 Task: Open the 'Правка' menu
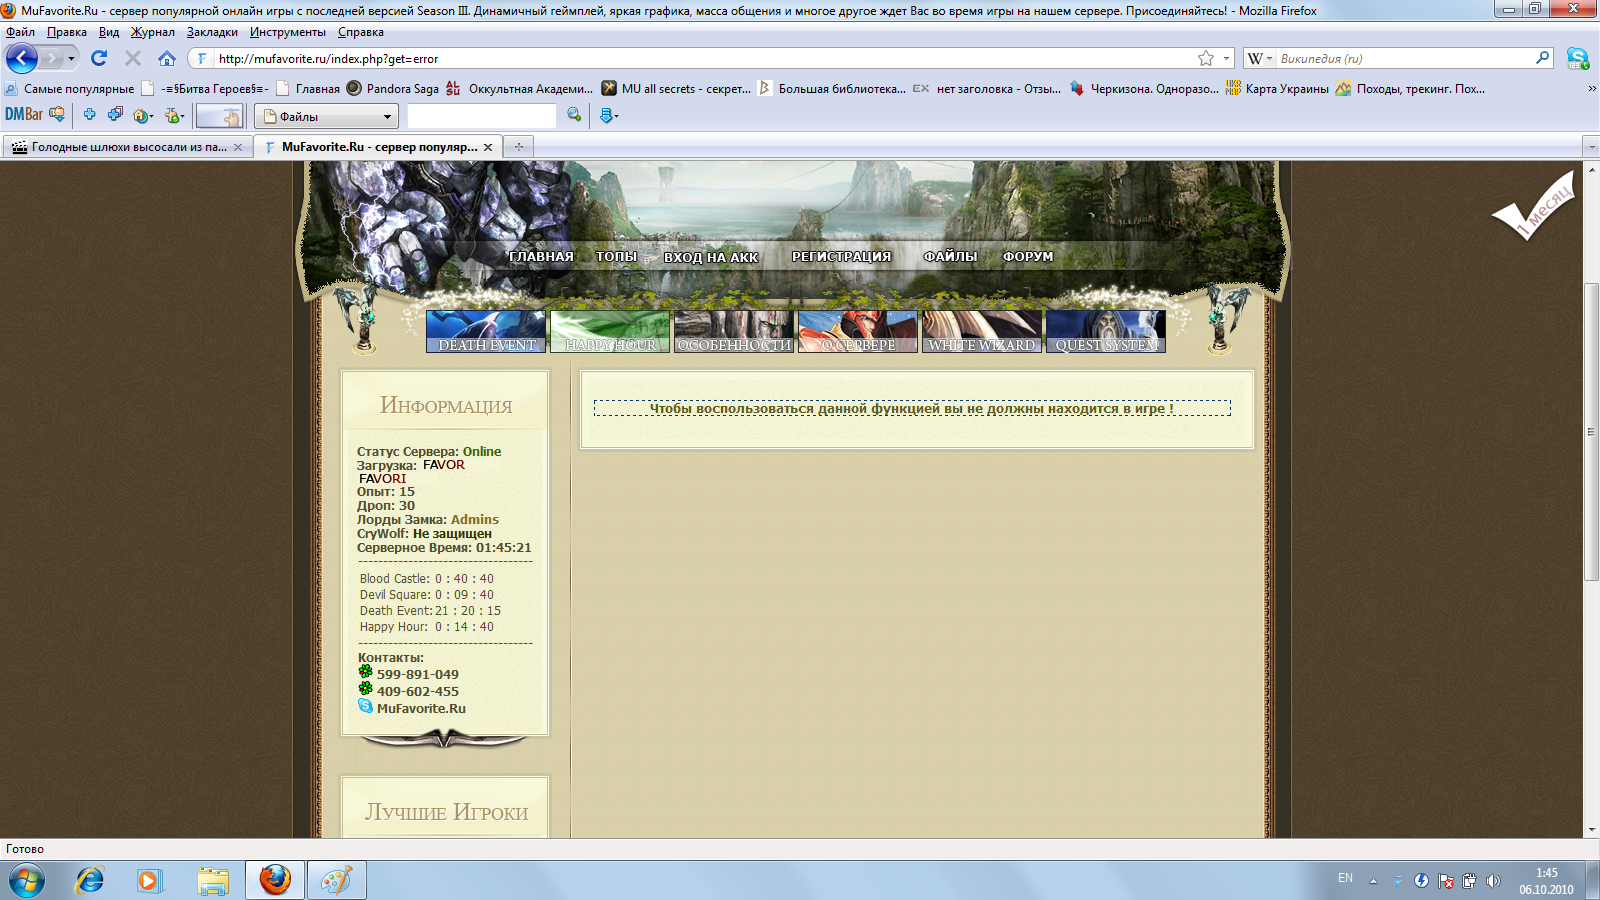(67, 32)
